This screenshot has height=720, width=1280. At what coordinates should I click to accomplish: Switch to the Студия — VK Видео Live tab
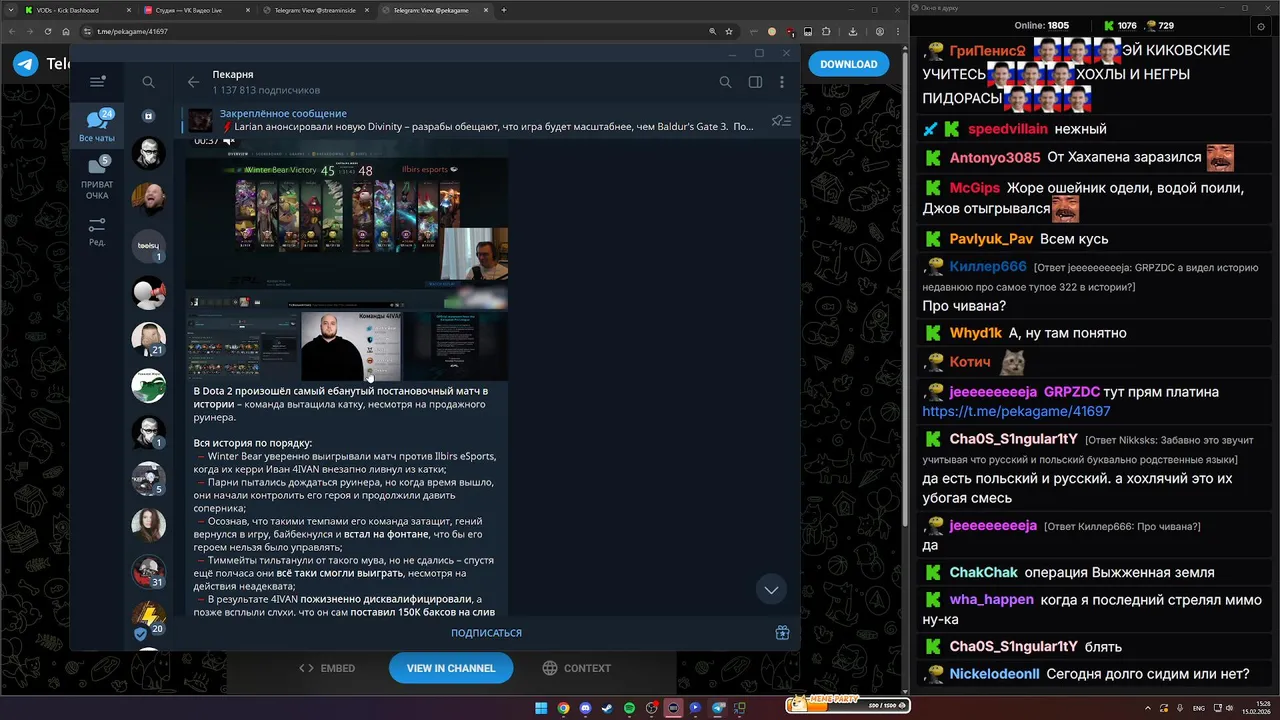(196, 10)
